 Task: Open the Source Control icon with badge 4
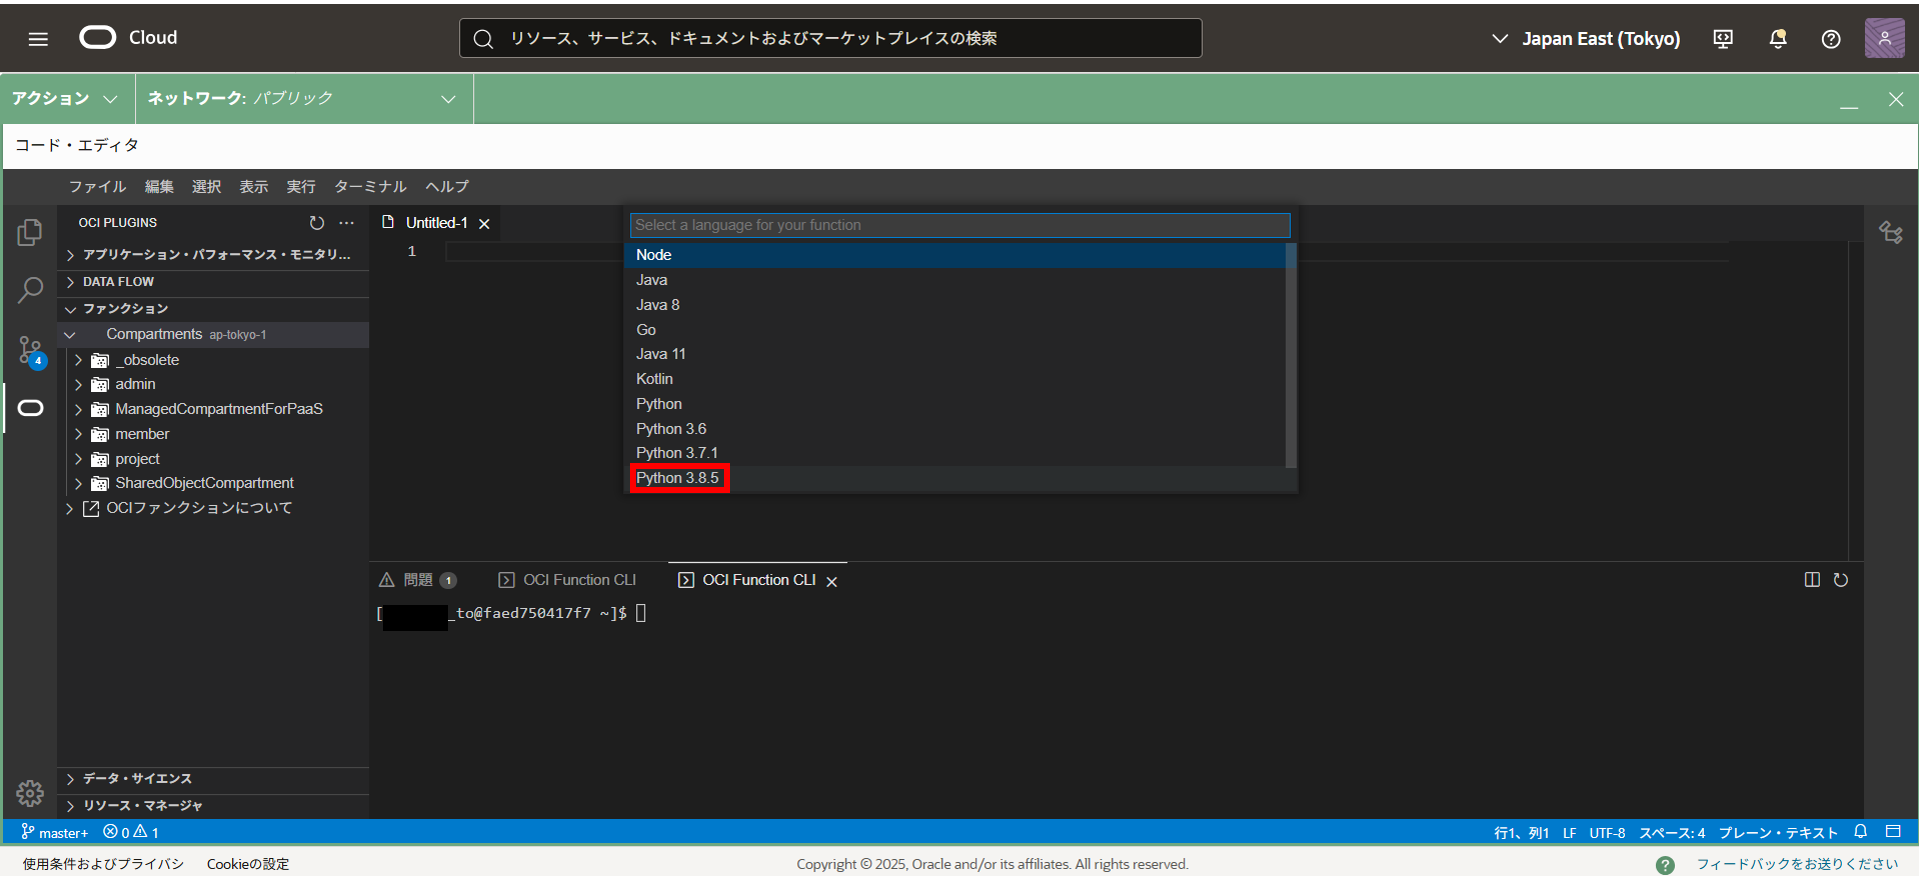coord(30,351)
